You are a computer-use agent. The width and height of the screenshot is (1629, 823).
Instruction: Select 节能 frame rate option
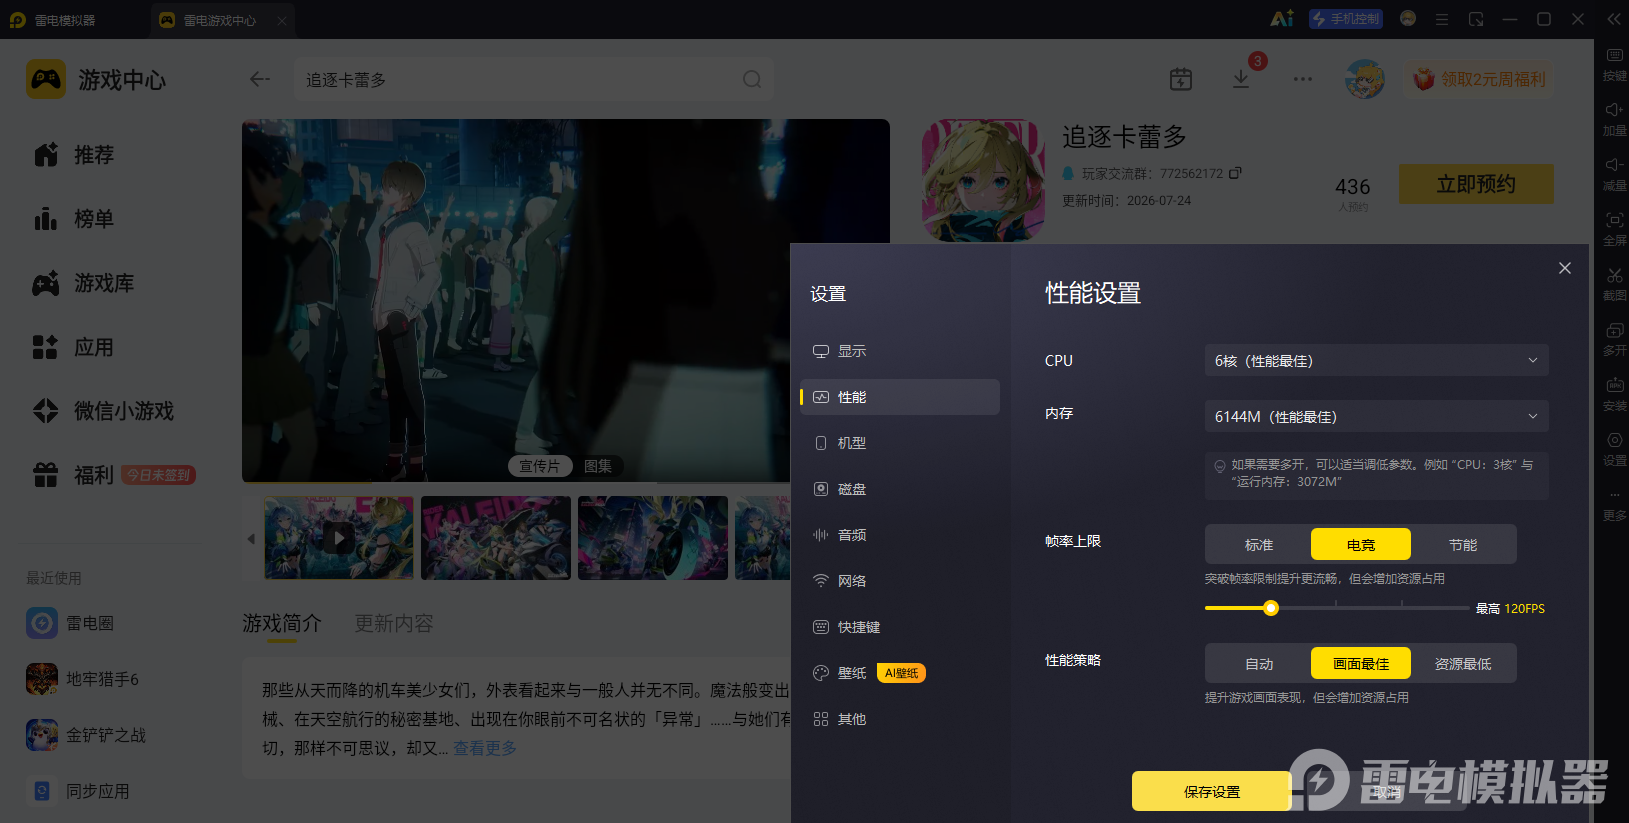point(1463,544)
